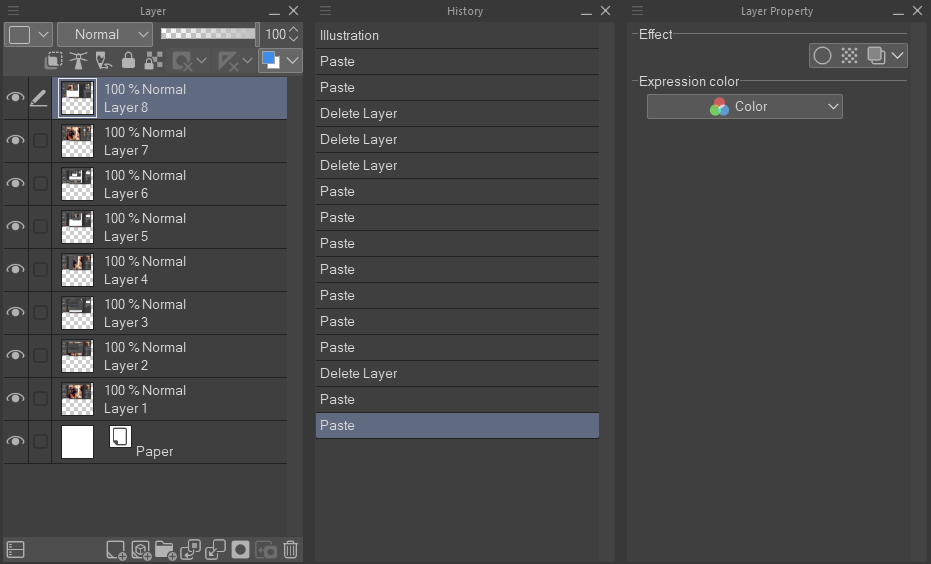This screenshot has width=931, height=564.
Task: Select the last Delete Layer history entry
Action: pyautogui.click(x=457, y=373)
